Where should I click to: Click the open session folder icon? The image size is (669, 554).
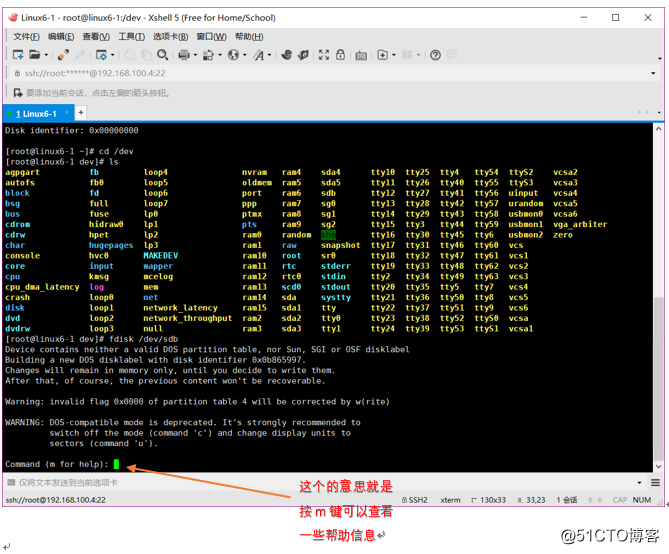[x=35, y=55]
